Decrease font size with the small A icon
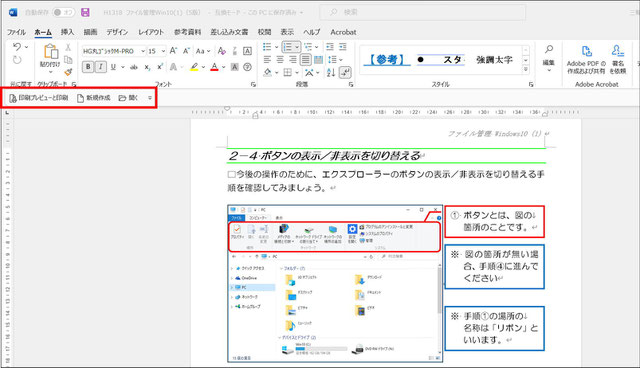This screenshot has width=640, height=368. [x=187, y=51]
